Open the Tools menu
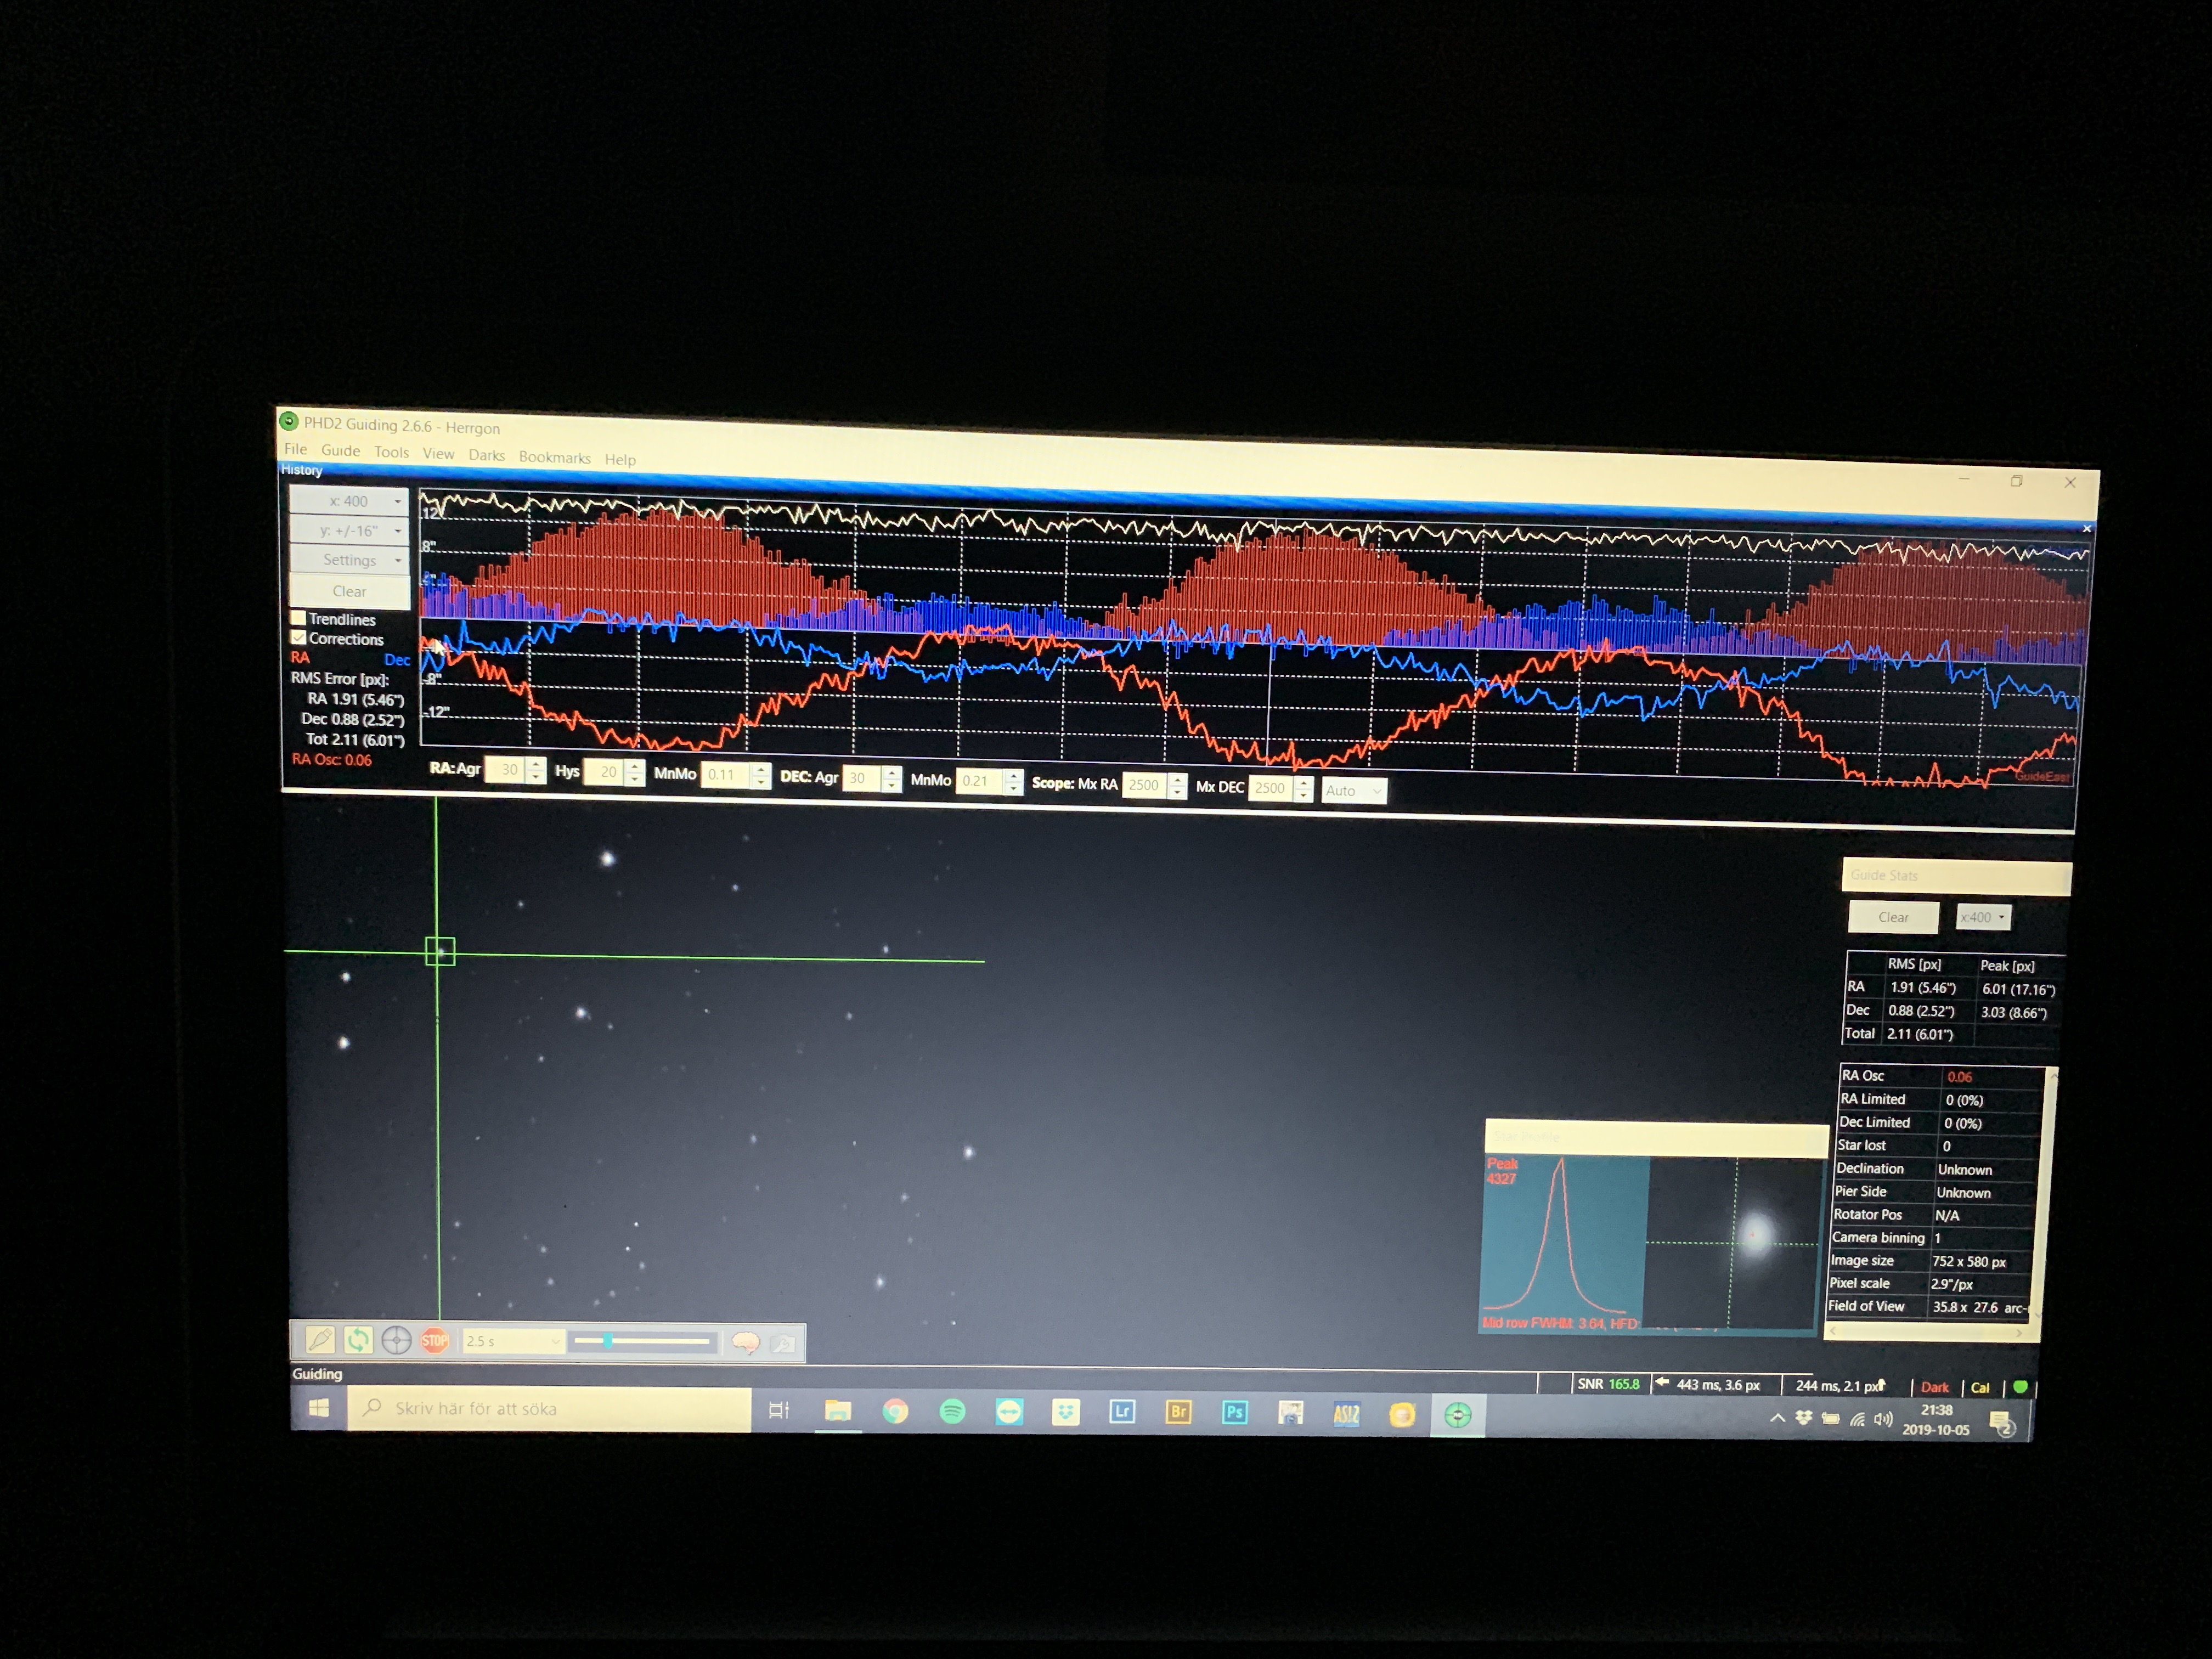 click(391, 452)
